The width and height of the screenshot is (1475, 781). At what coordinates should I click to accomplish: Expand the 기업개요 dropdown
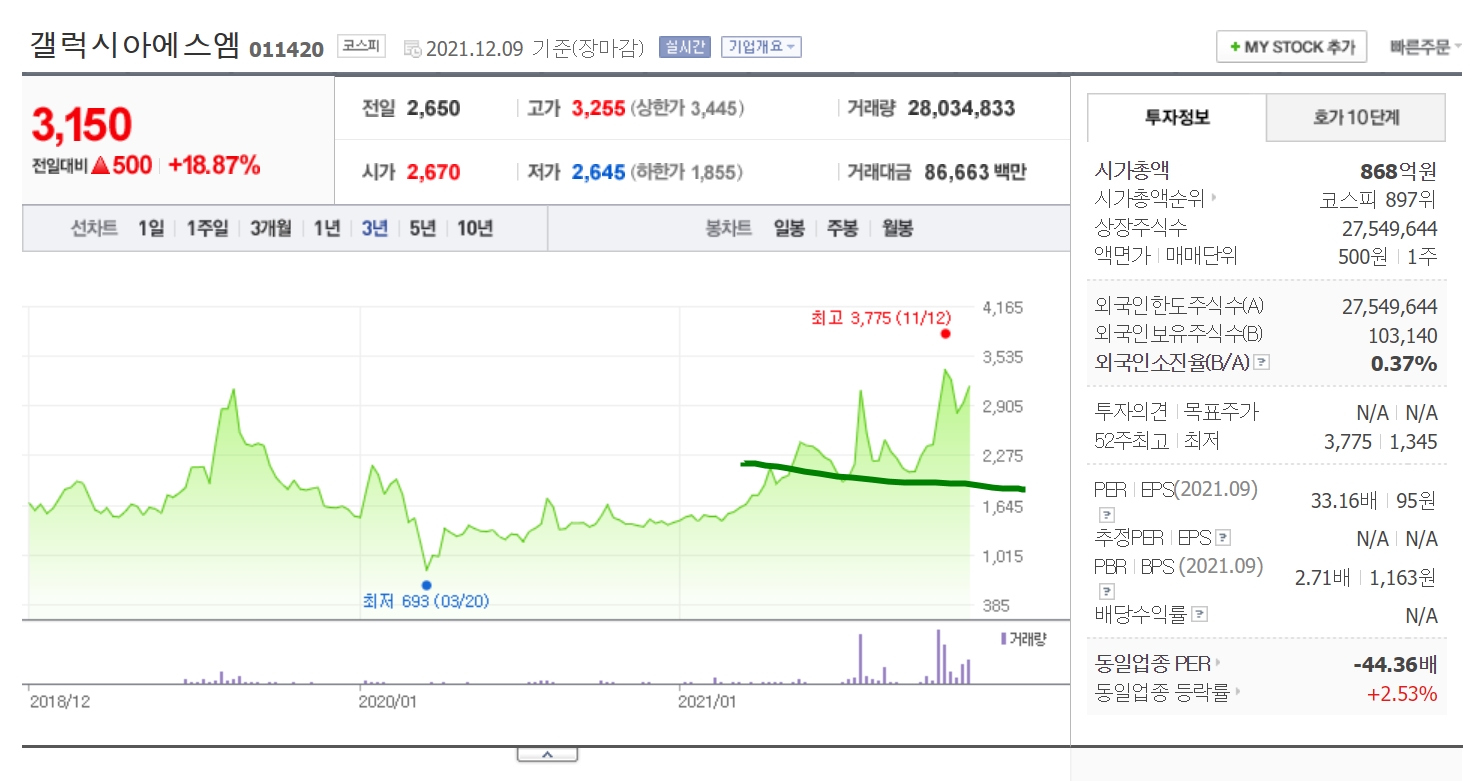pos(761,47)
